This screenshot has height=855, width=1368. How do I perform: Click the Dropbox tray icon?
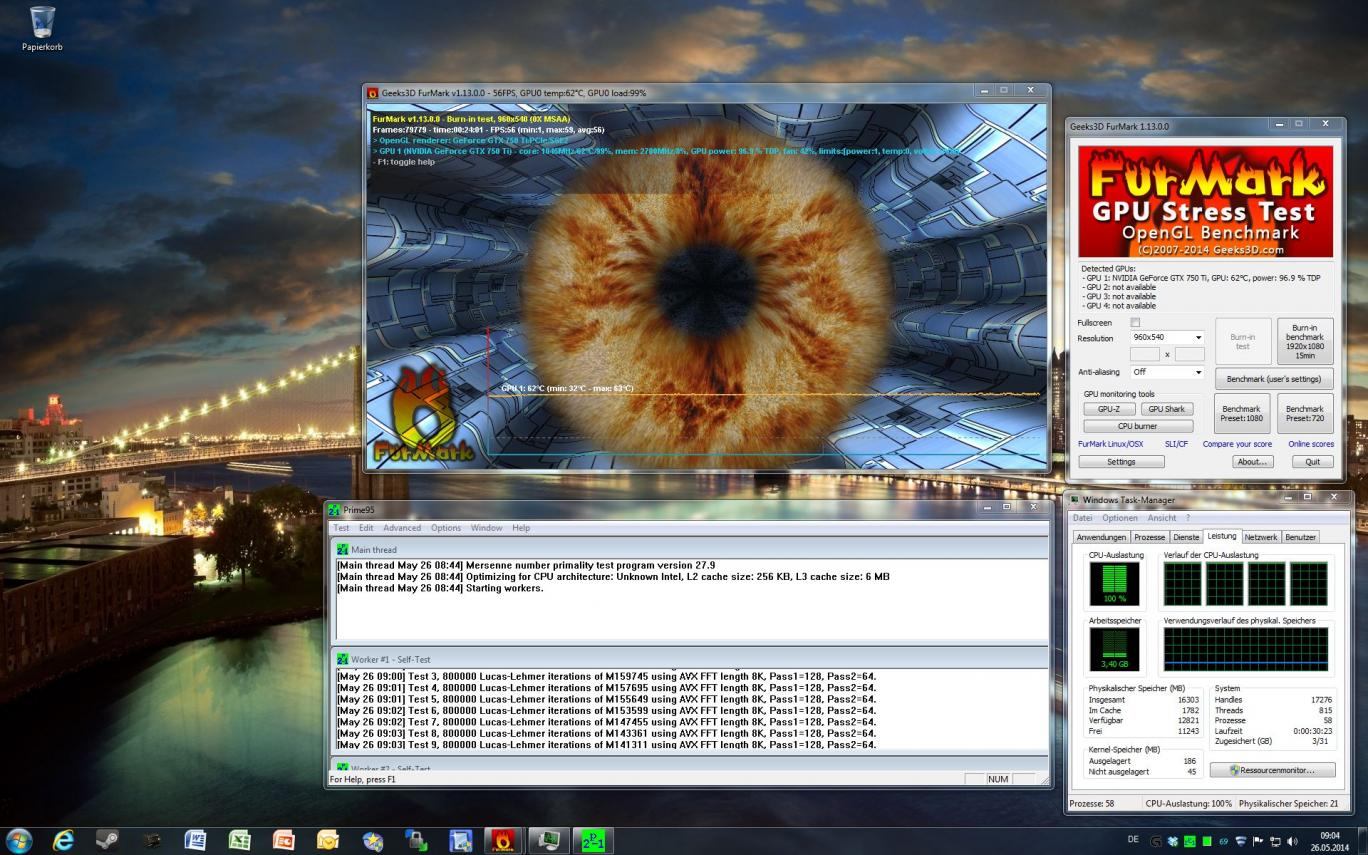coord(1173,842)
